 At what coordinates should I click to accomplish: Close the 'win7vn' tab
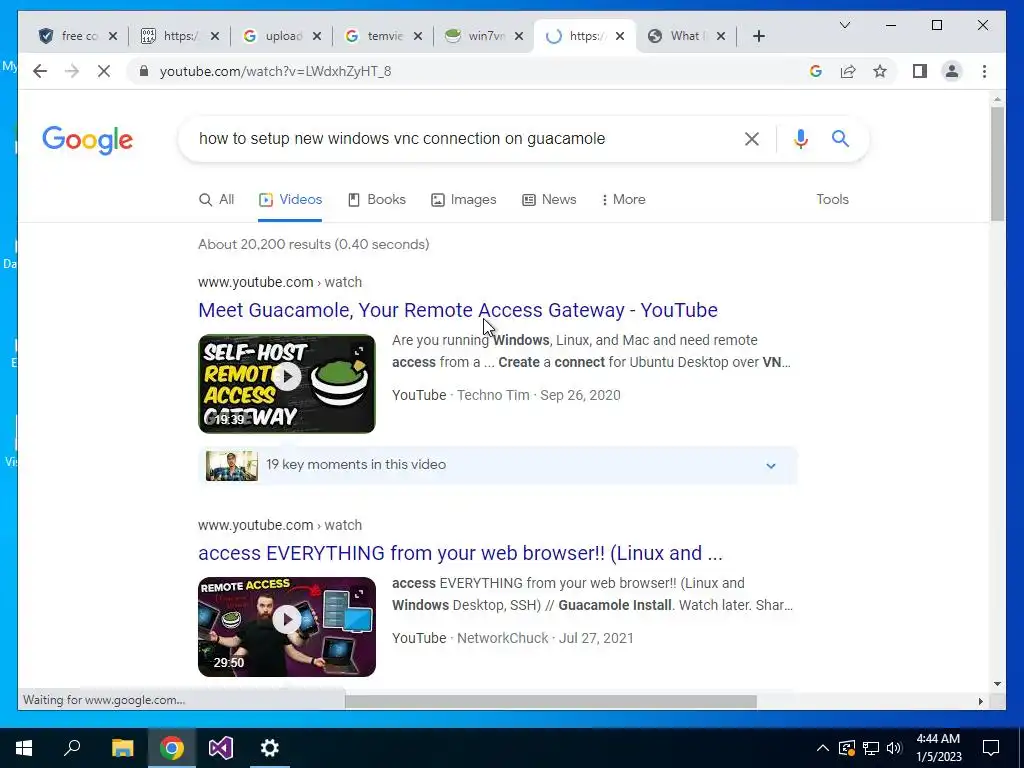click(519, 36)
